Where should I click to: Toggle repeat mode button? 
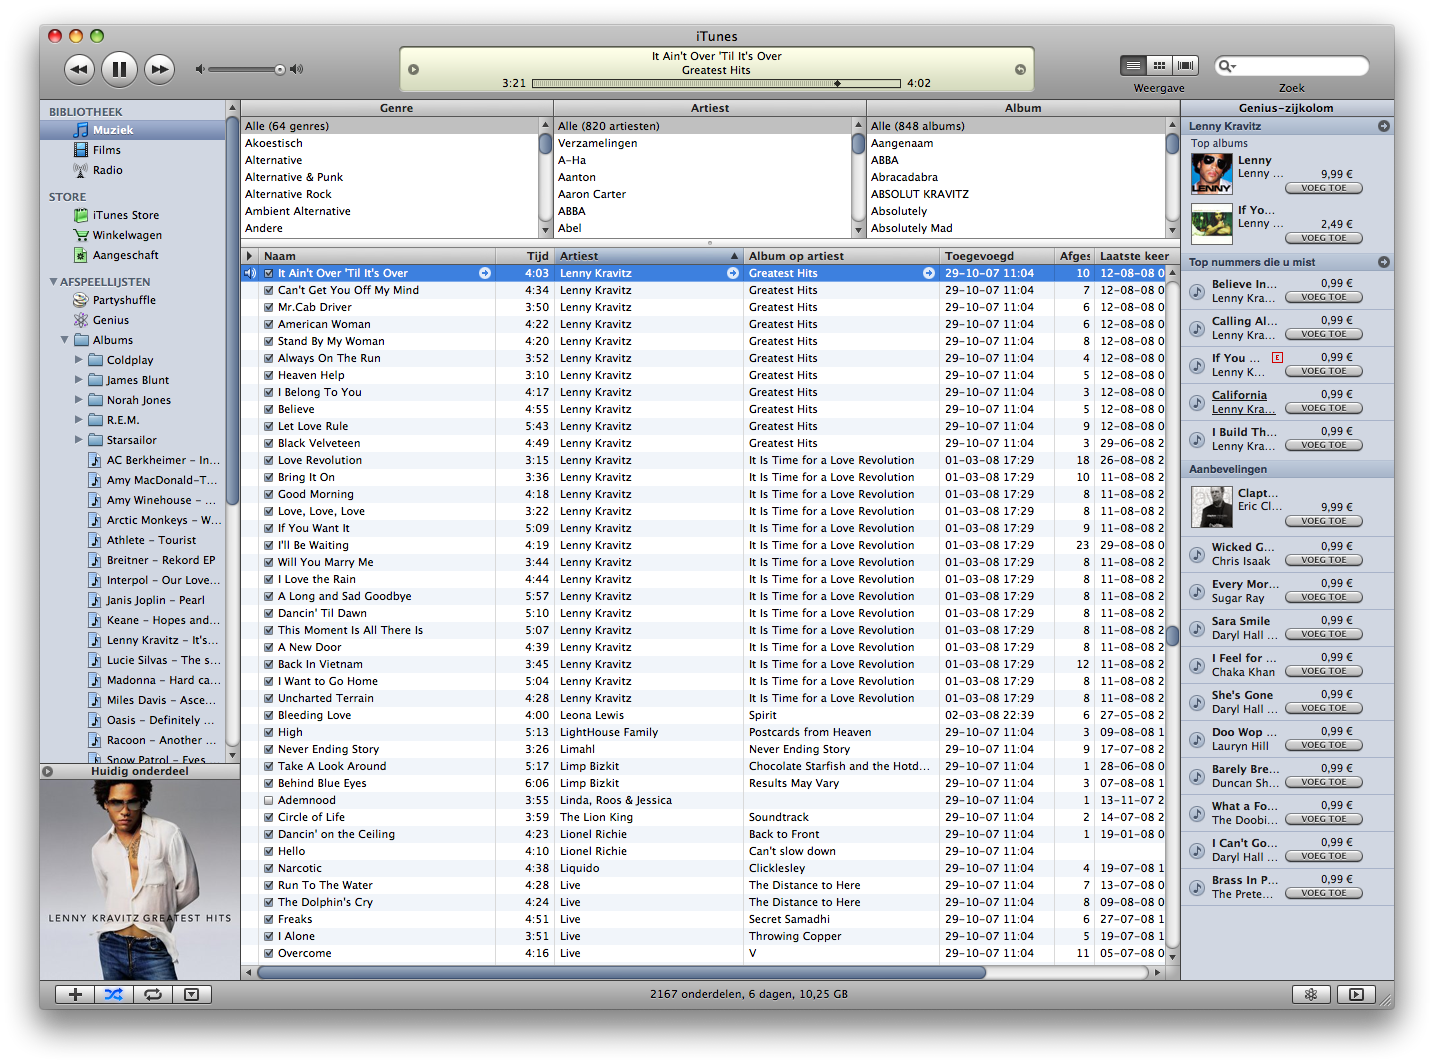tap(152, 994)
